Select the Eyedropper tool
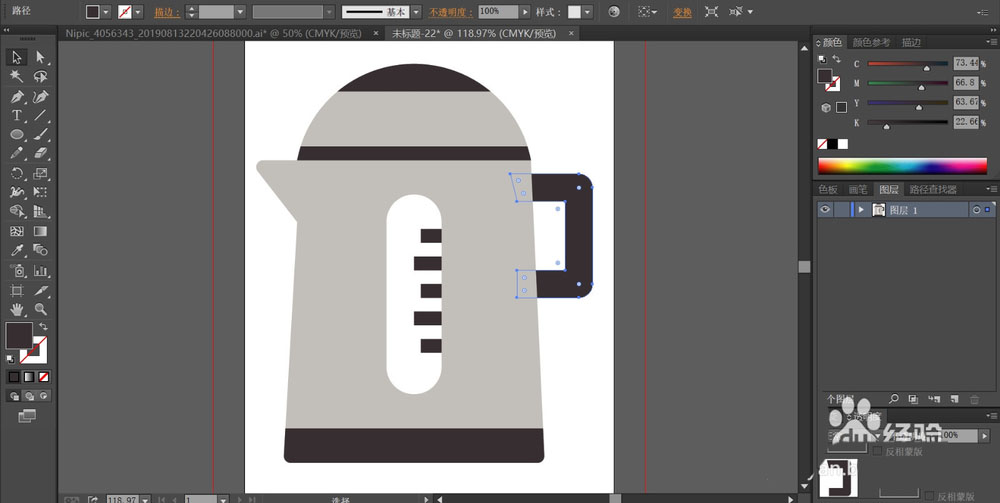 pos(17,250)
